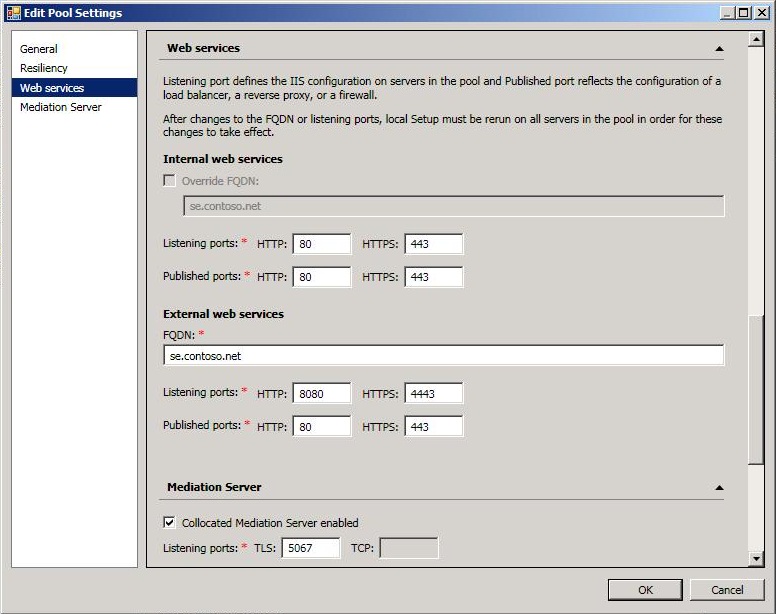Click the vertical scrollbar thumb
Screen dimensions: 776x614
coord(756,388)
